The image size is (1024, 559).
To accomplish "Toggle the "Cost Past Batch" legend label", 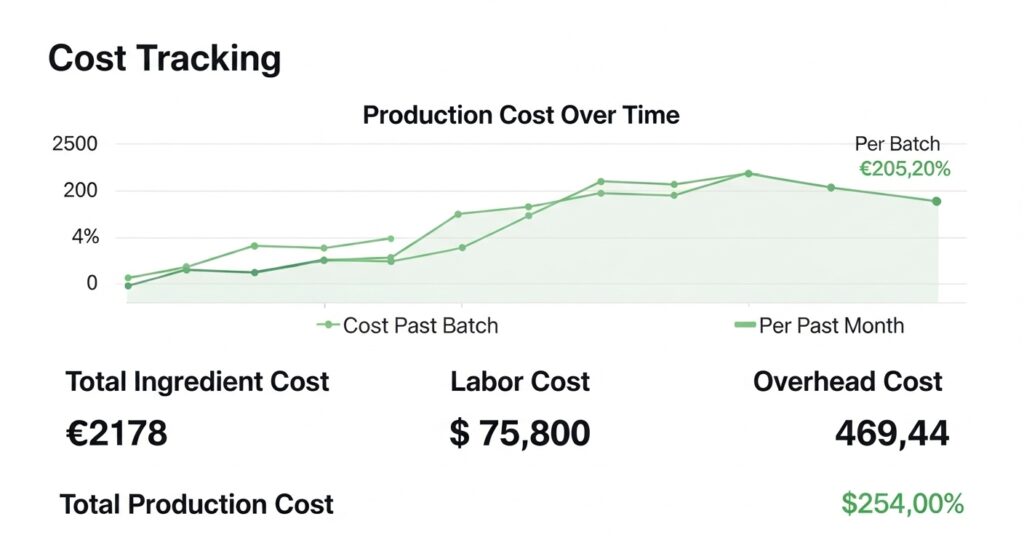I will (x=420, y=325).
